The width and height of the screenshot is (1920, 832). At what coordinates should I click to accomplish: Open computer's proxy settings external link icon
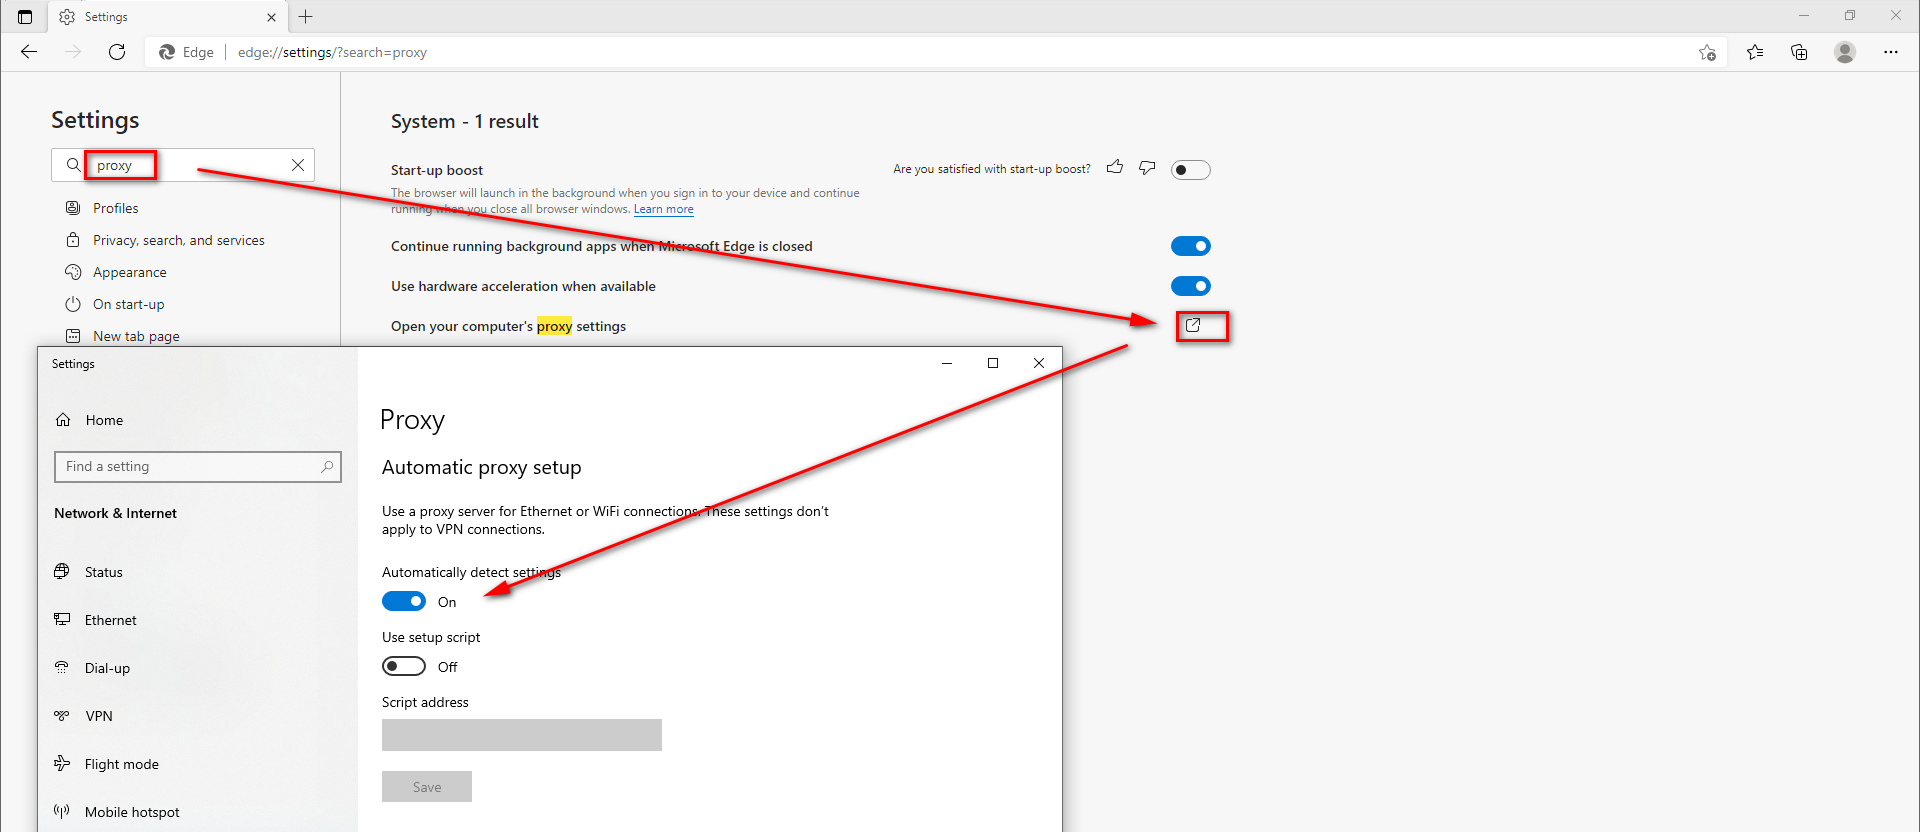(1193, 325)
